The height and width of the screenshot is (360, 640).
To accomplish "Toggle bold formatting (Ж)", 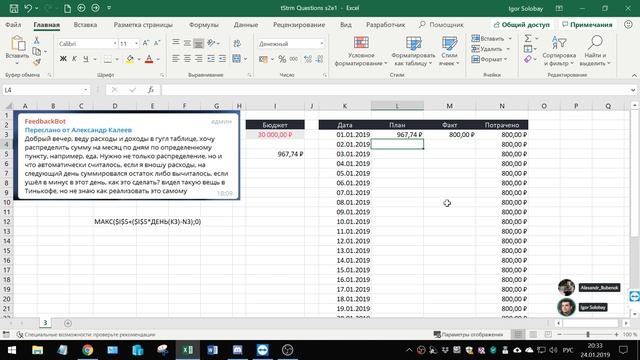I will [x=63, y=59].
